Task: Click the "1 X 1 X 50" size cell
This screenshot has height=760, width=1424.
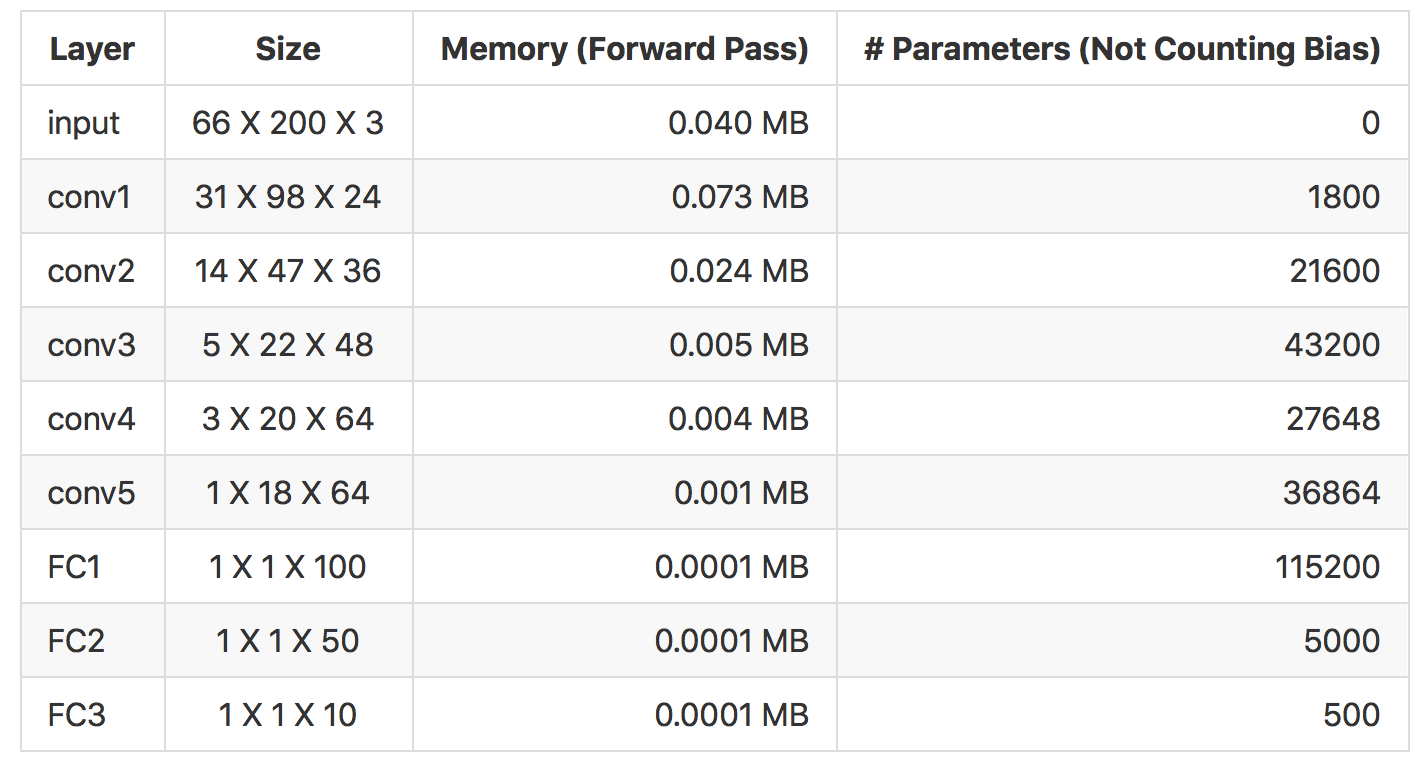Action: (x=288, y=641)
